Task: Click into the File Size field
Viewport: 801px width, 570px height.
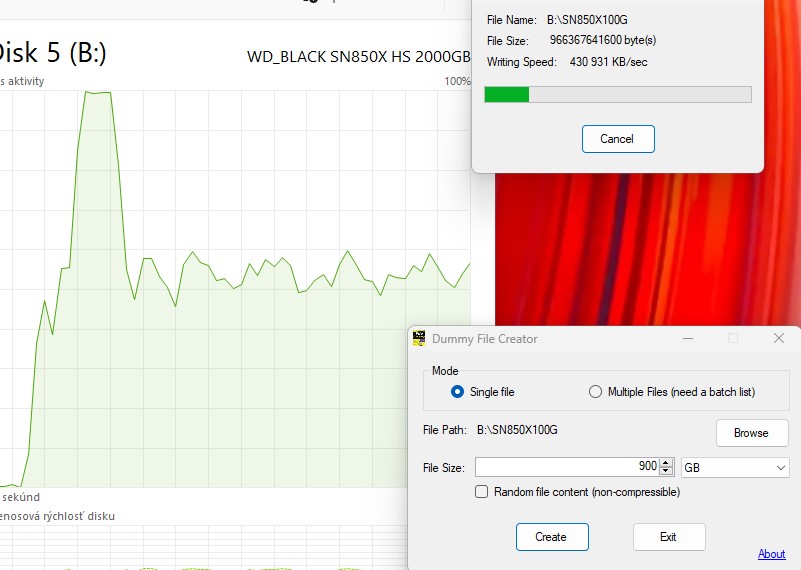Action: (565, 467)
